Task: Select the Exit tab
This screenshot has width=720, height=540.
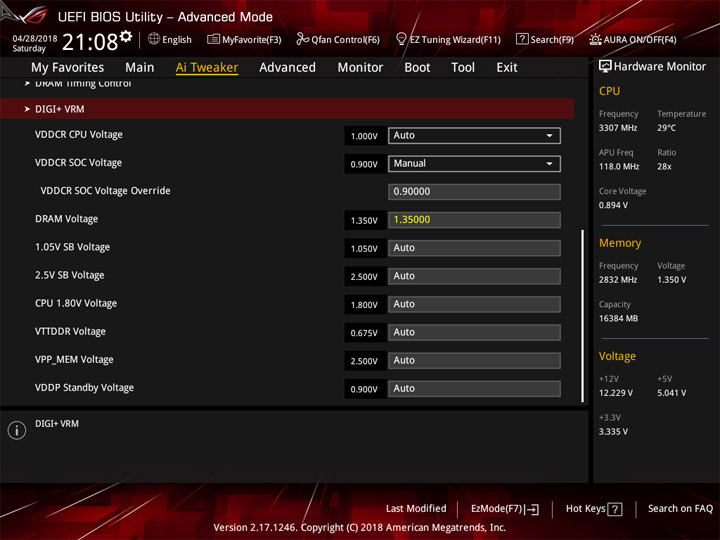Action: [x=507, y=68]
